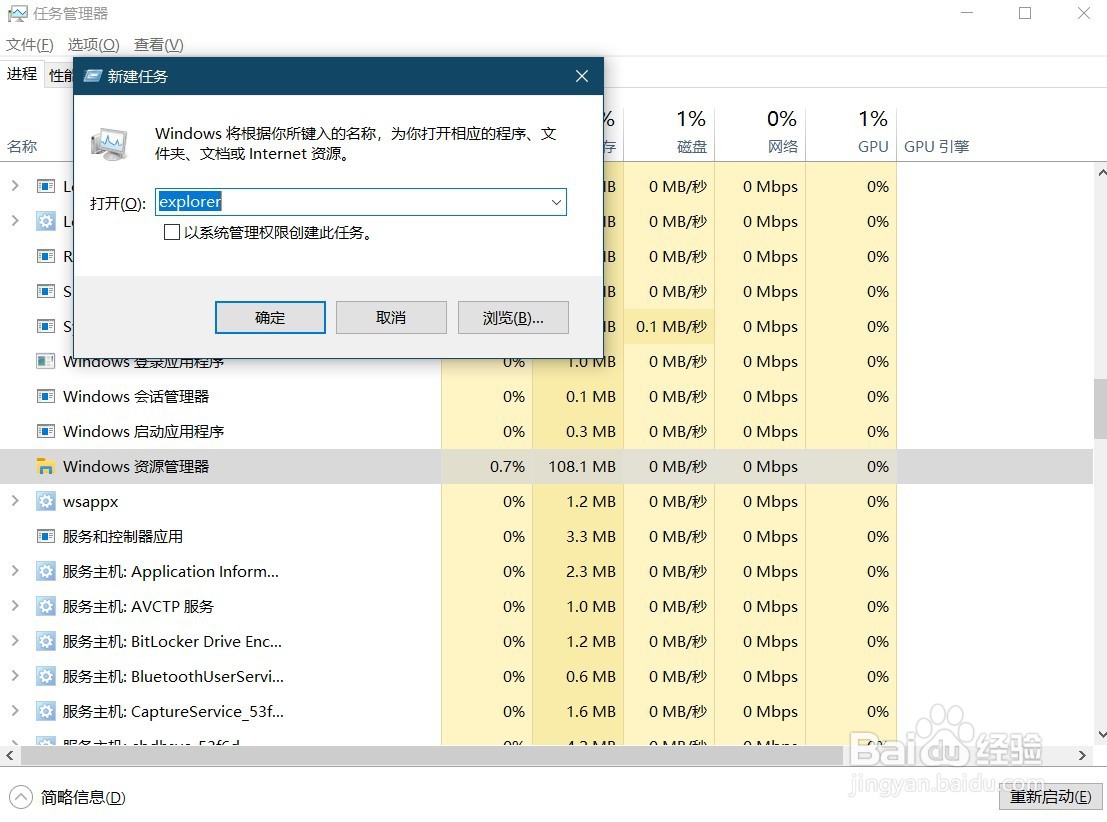Click the 取消 button
Image resolution: width=1107 pixels, height=822 pixels.
391,318
